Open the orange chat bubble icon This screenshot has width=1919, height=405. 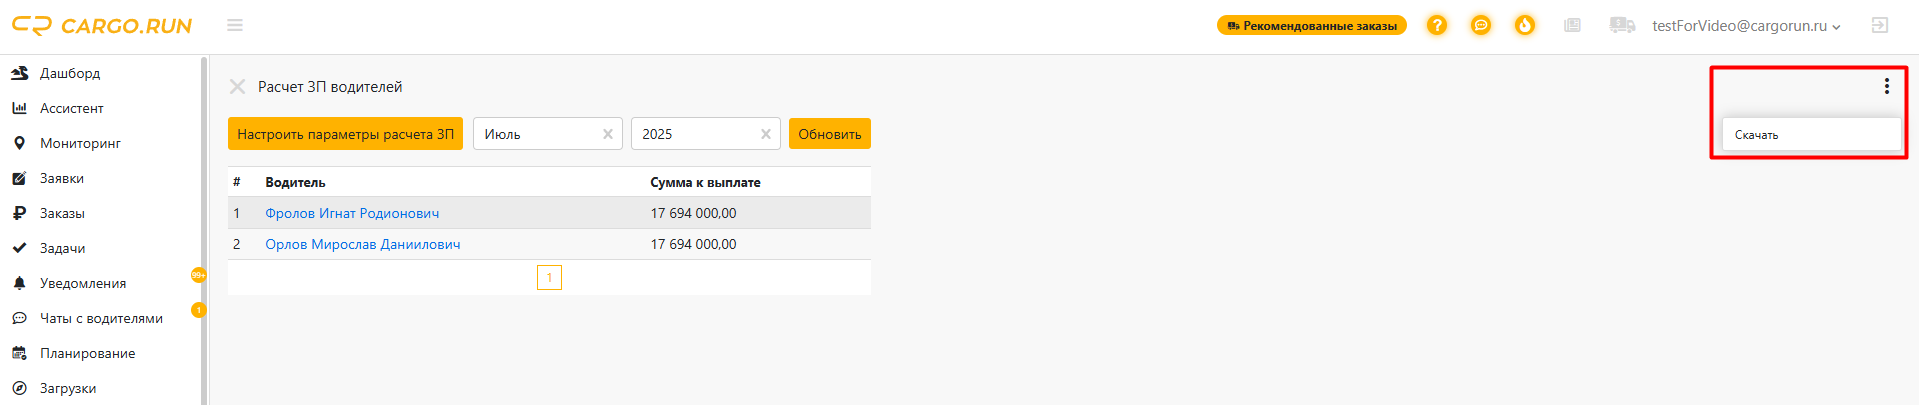[1480, 25]
